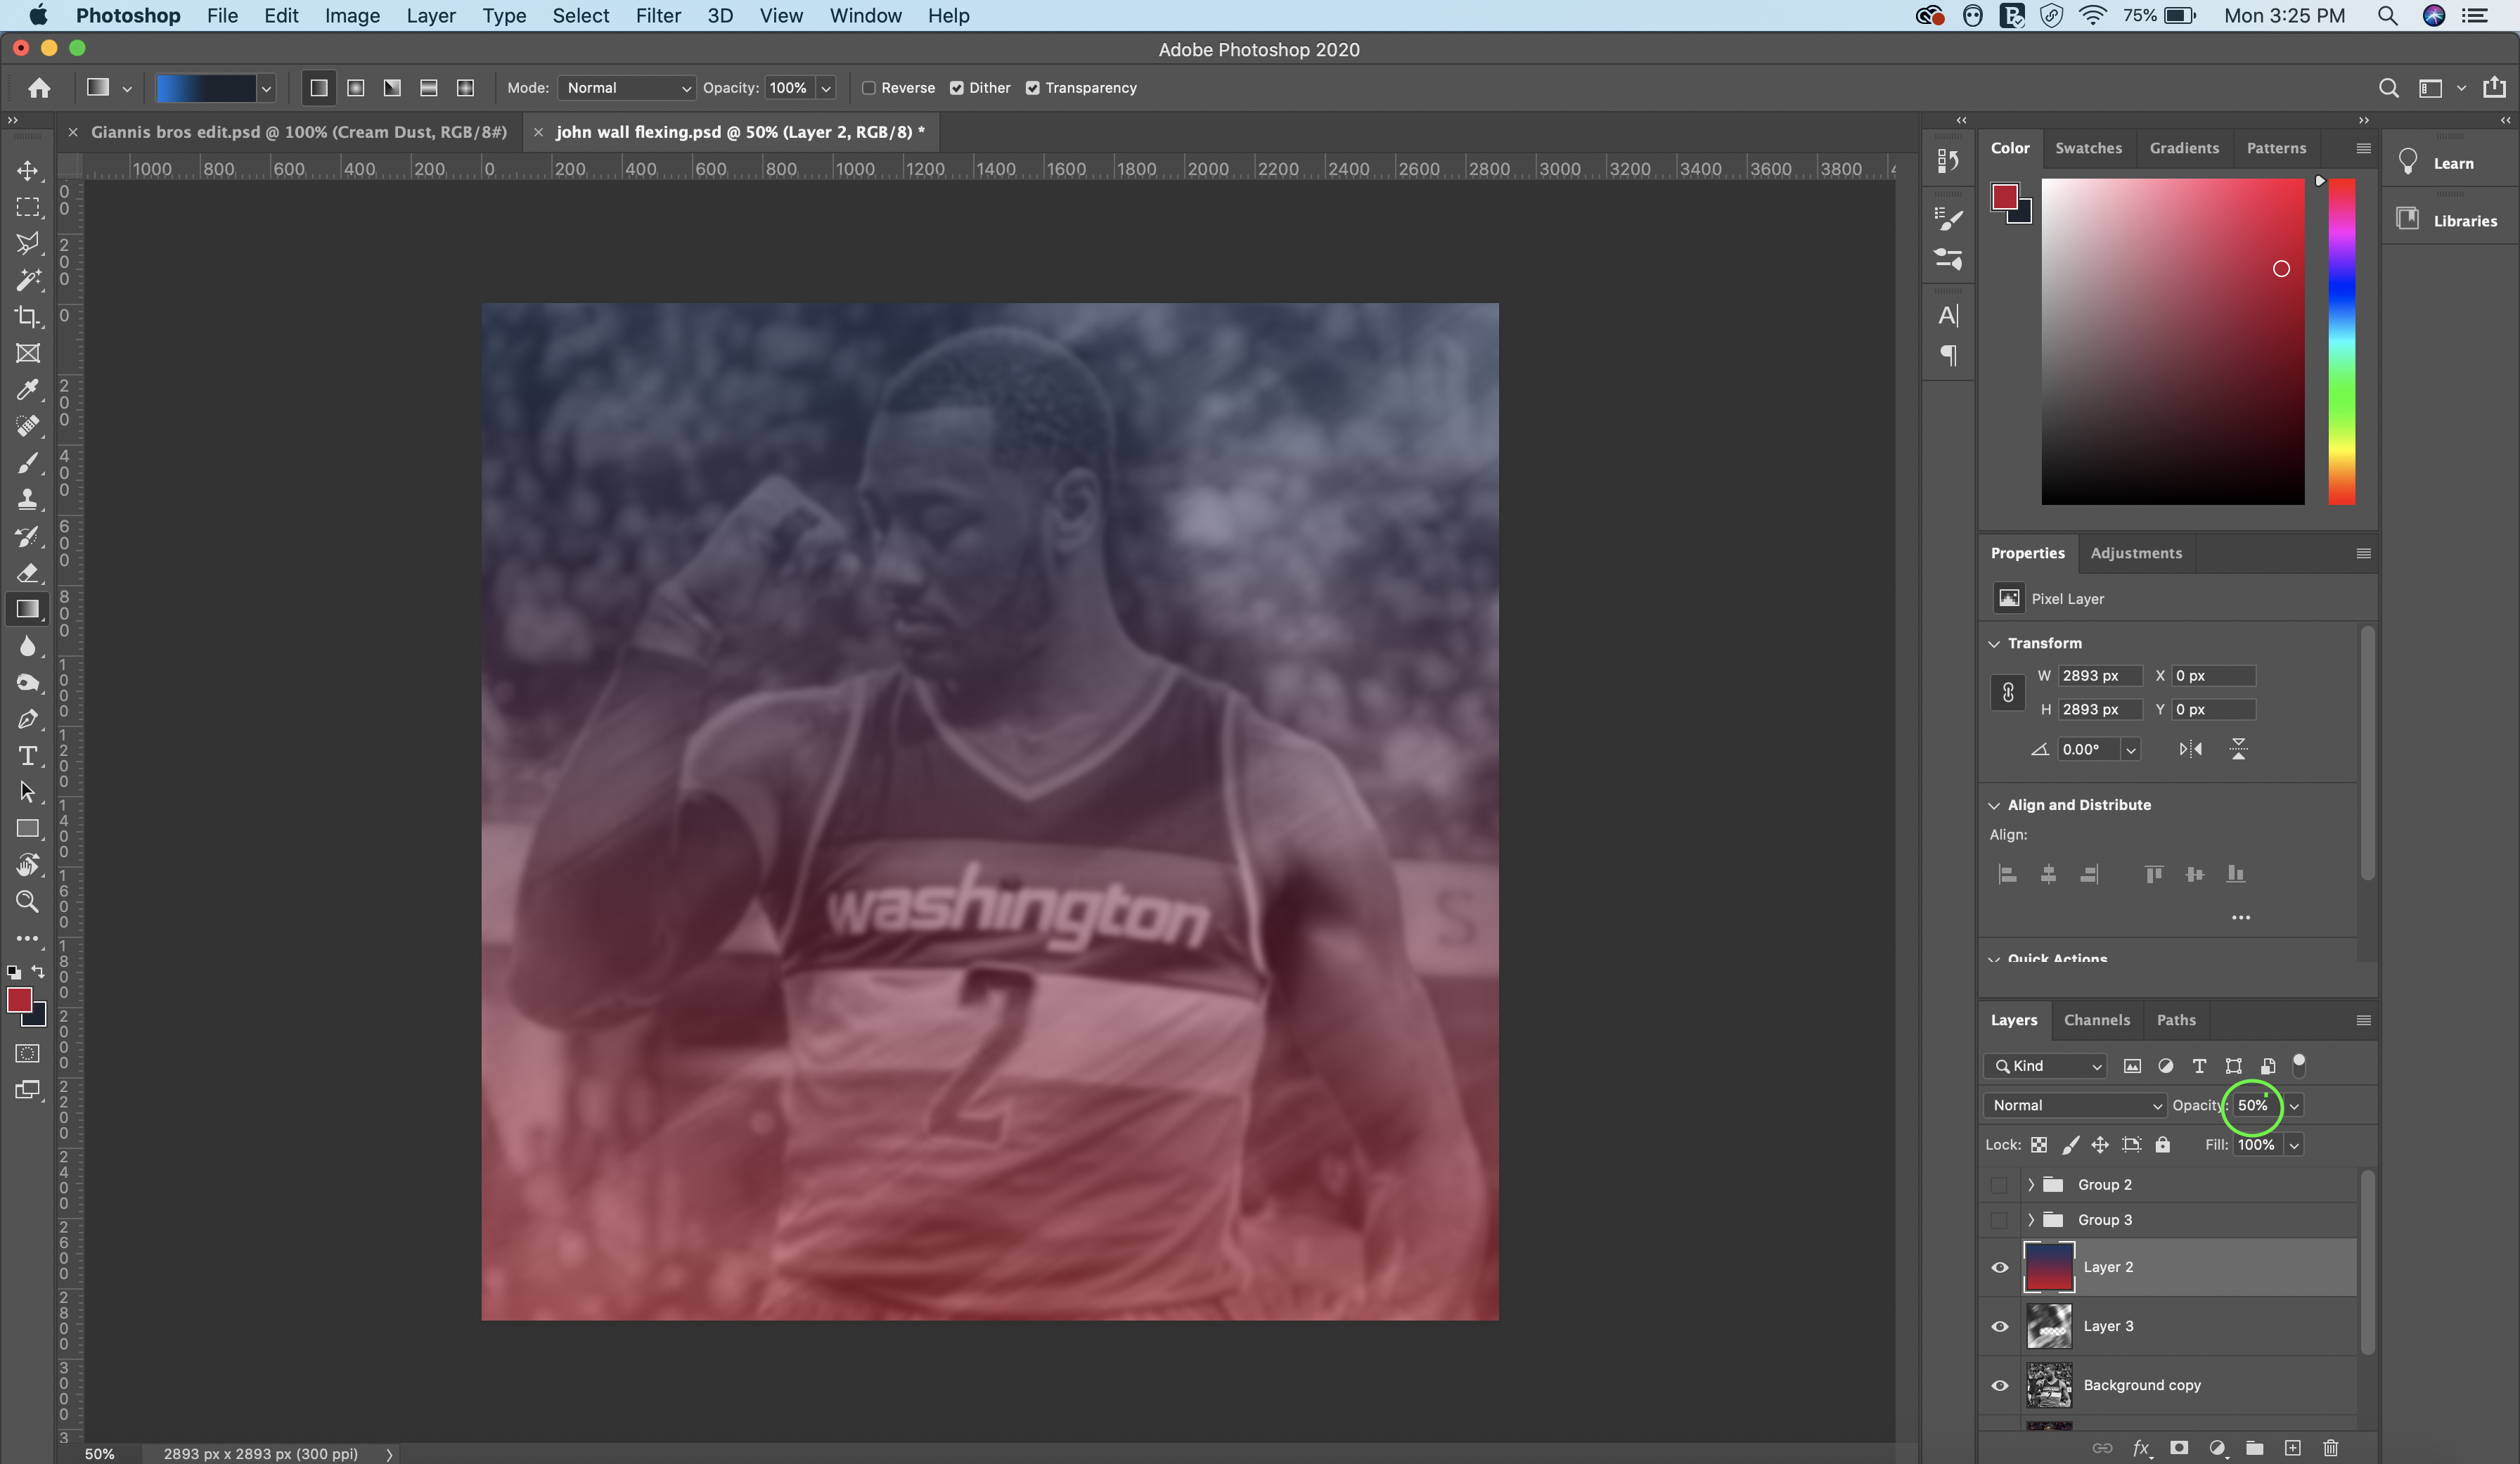Select the Eyedropper tool
Screen dimensions: 2520x1464
point(28,390)
